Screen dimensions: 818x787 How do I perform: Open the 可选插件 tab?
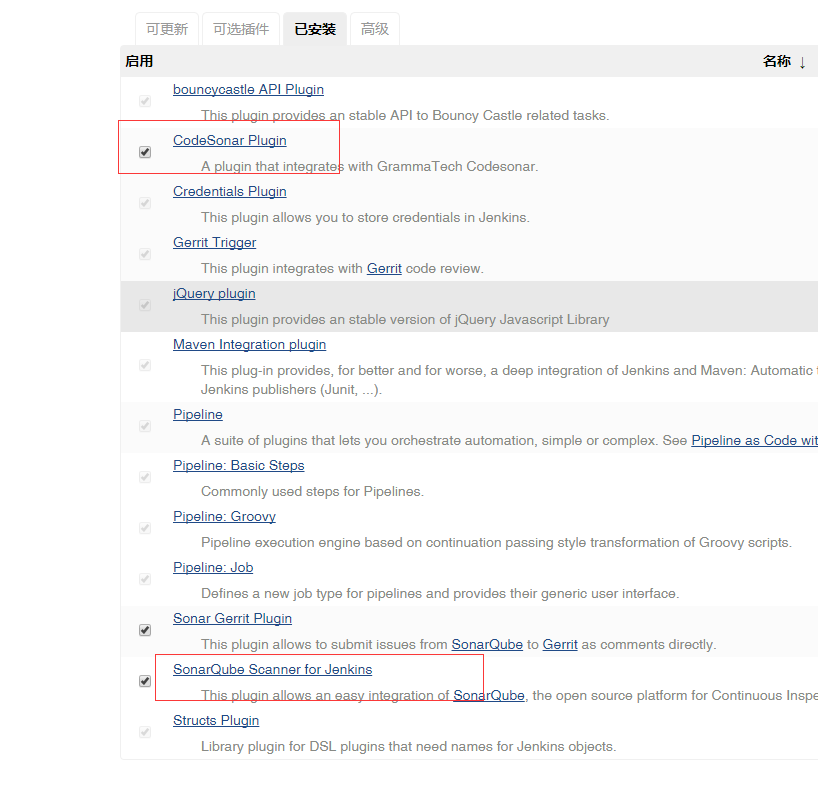(x=241, y=29)
